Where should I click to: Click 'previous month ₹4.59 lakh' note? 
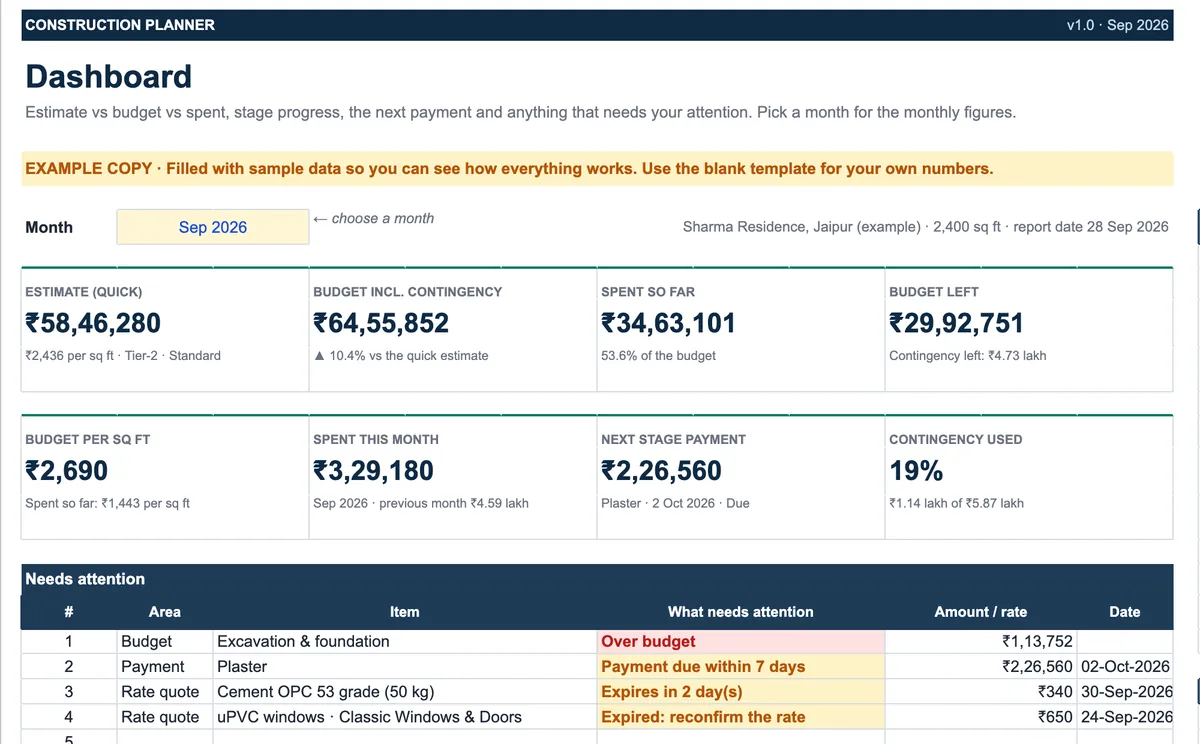454,503
